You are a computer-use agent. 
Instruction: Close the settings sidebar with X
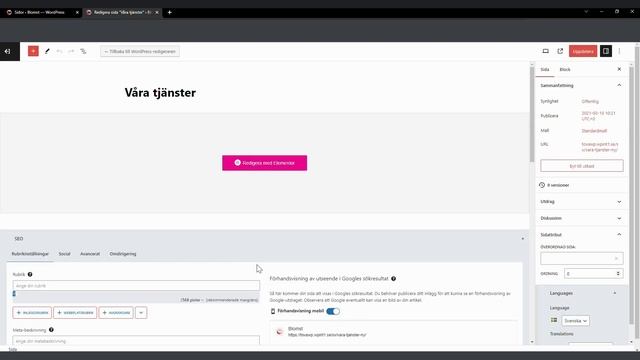(x=619, y=69)
